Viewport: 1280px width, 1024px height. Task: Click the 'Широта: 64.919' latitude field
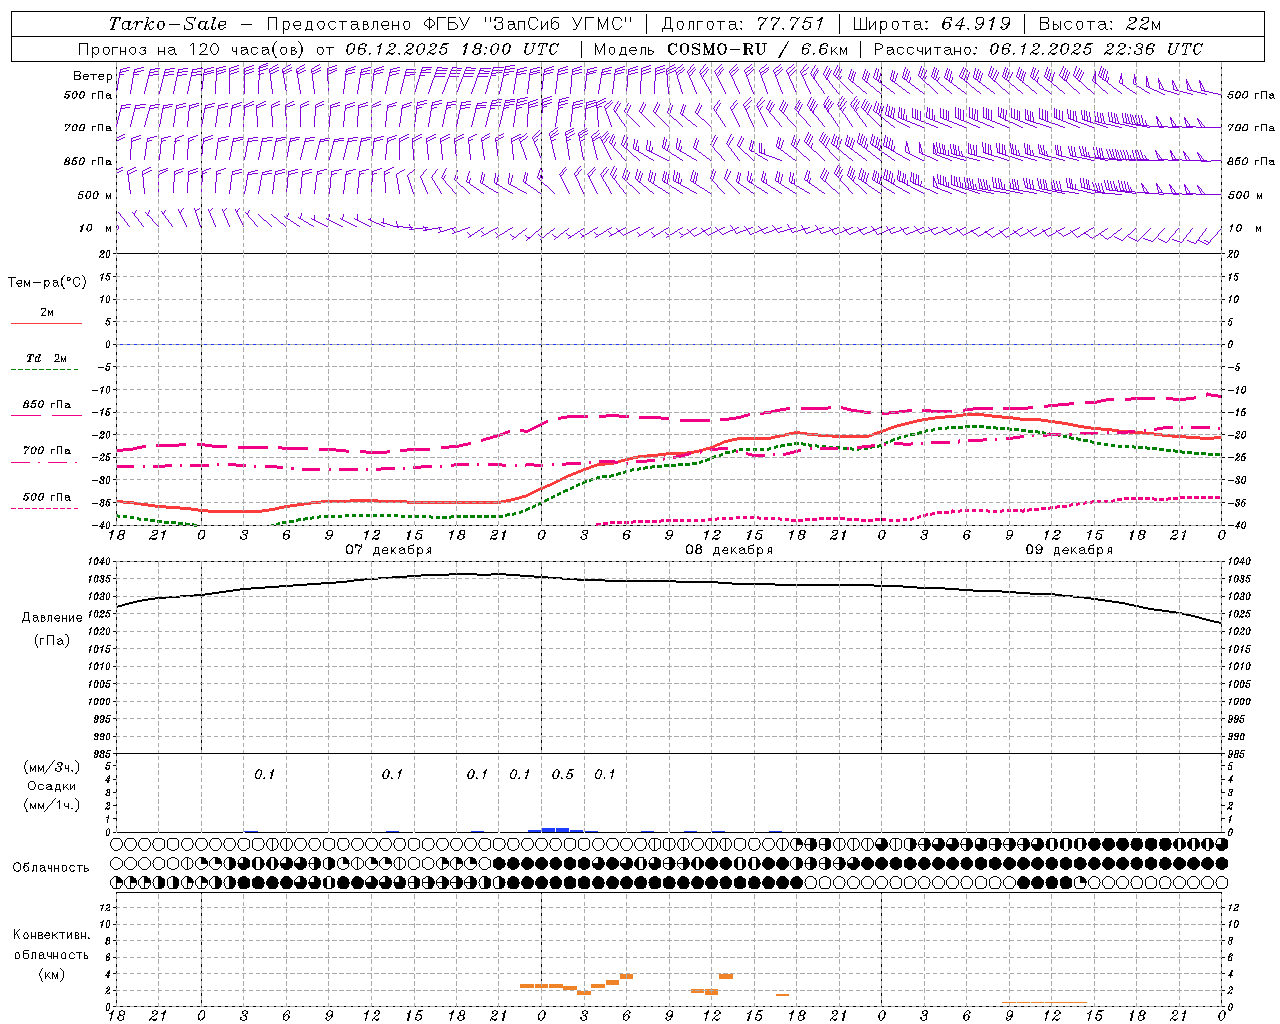coord(931,24)
